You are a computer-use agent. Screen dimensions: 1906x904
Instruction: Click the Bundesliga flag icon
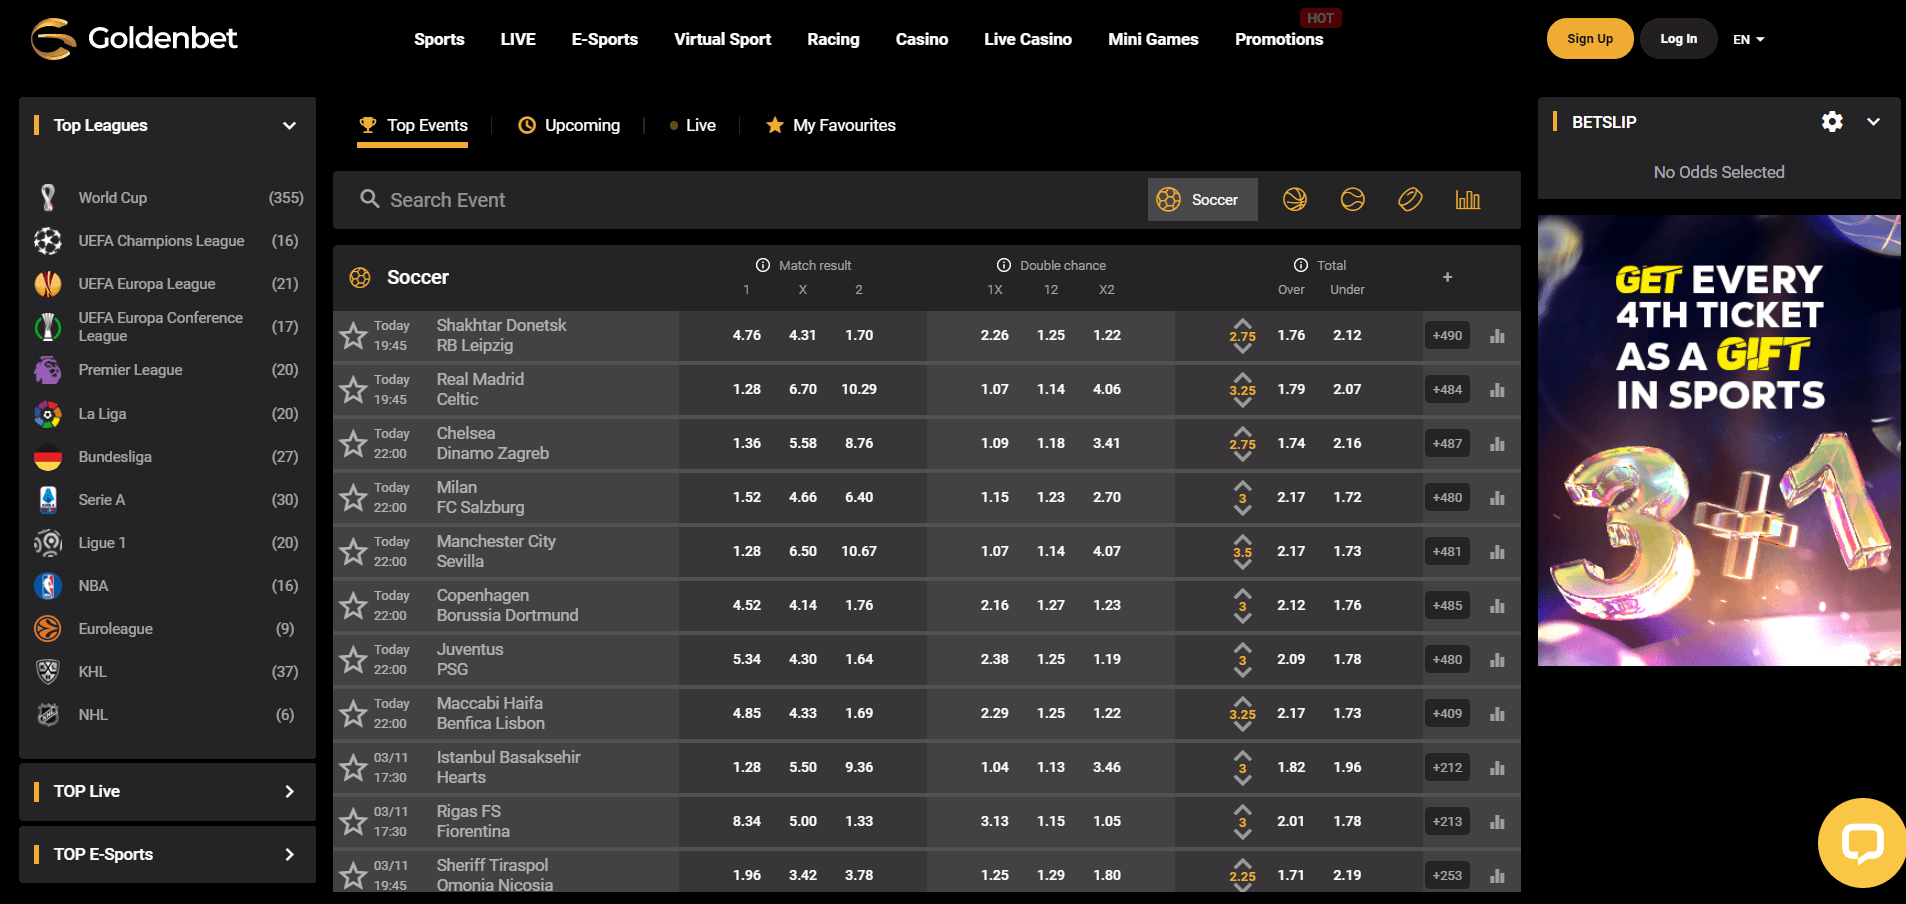(48, 457)
